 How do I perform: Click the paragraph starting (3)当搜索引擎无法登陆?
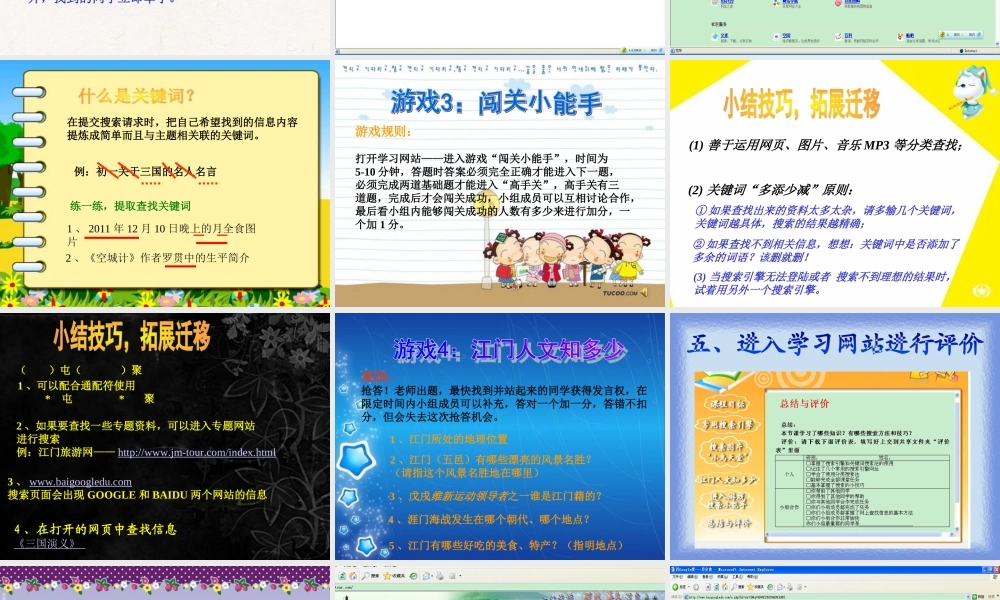(x=823, y=282)
